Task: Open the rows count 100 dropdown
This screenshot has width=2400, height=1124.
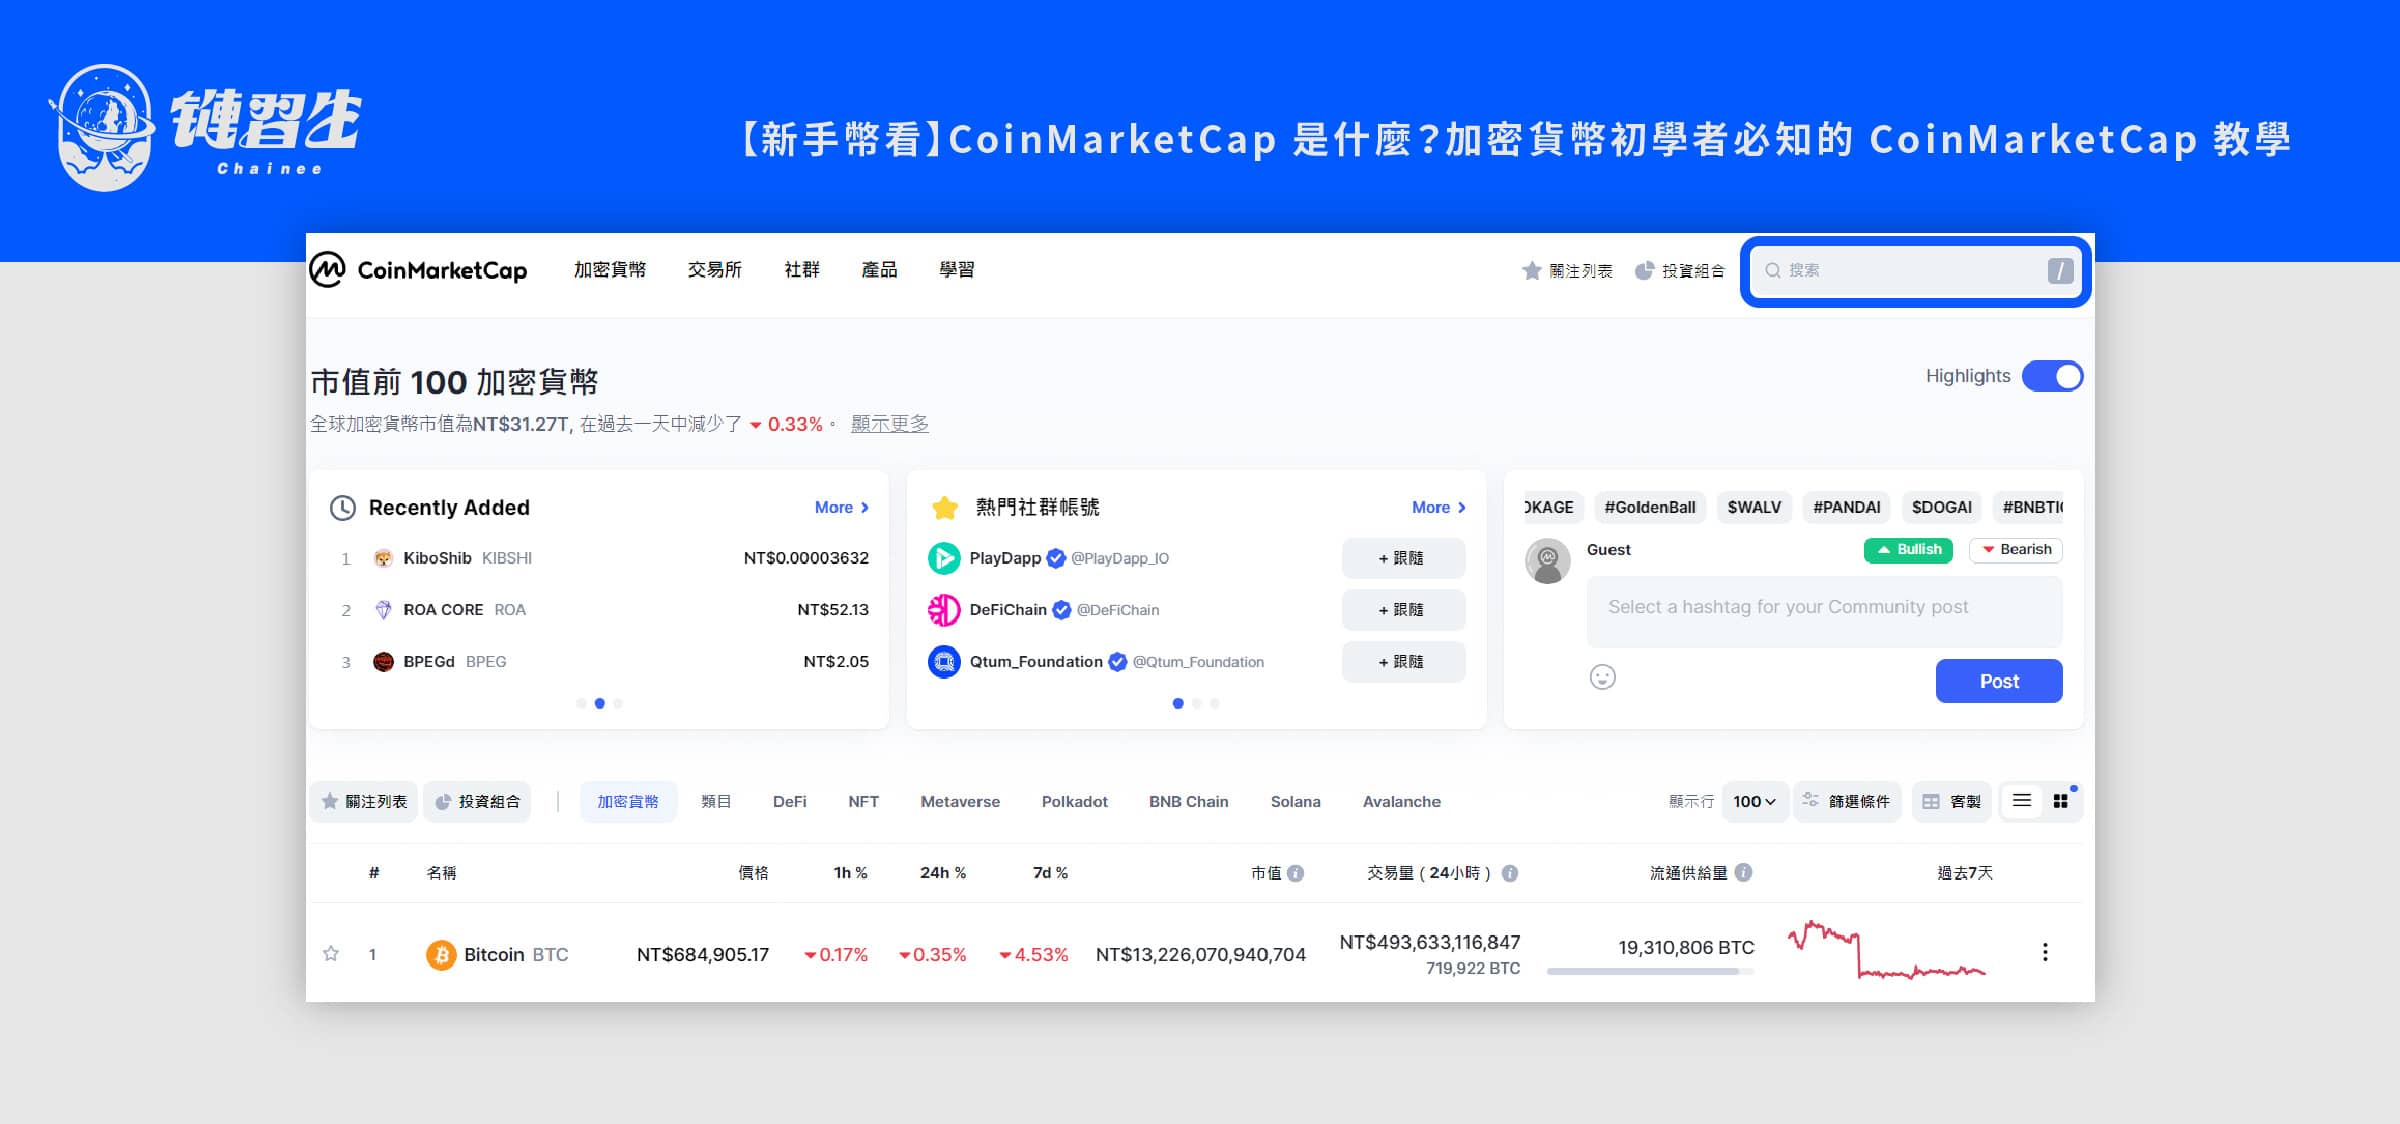Action: click(x=1755, y=802)
